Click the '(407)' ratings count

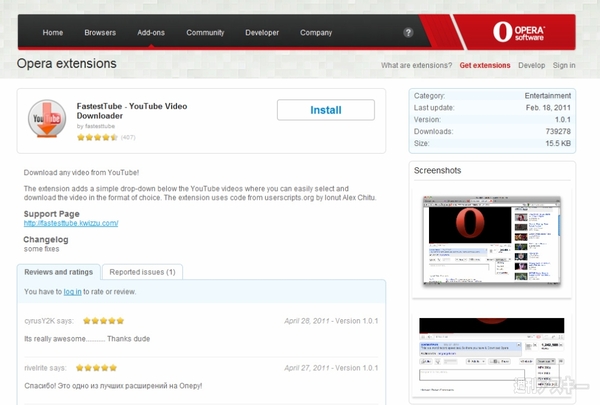pos(128,137)
